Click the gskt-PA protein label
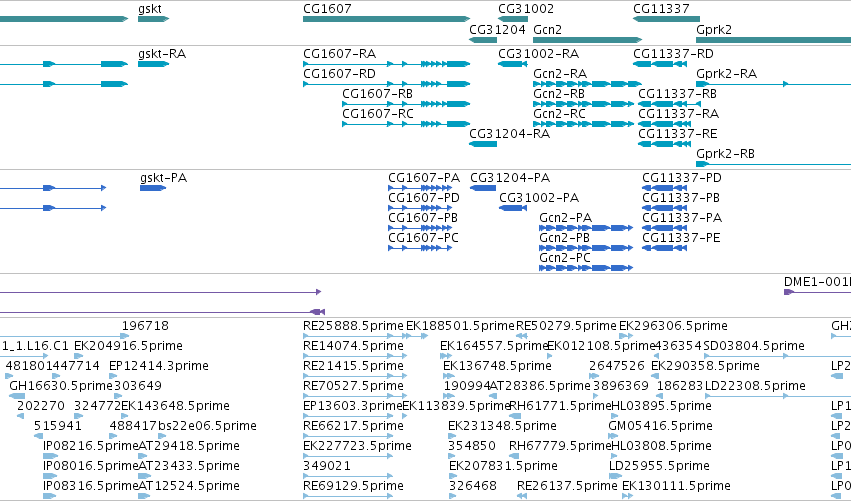Viewport: 851px width, 501px height. (x=163, y=178)
